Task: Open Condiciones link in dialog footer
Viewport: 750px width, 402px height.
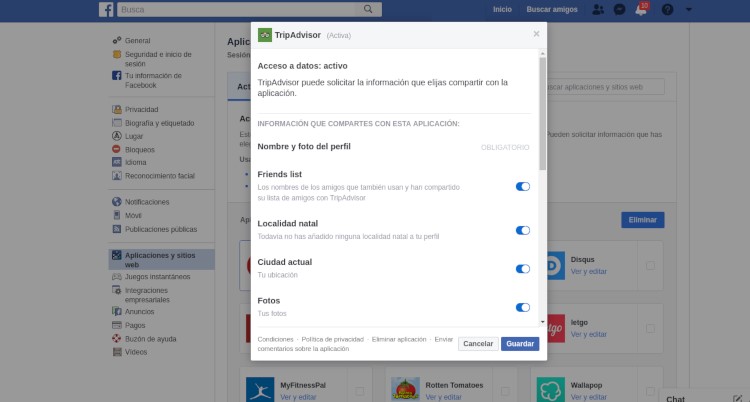Action: (276, 339)
